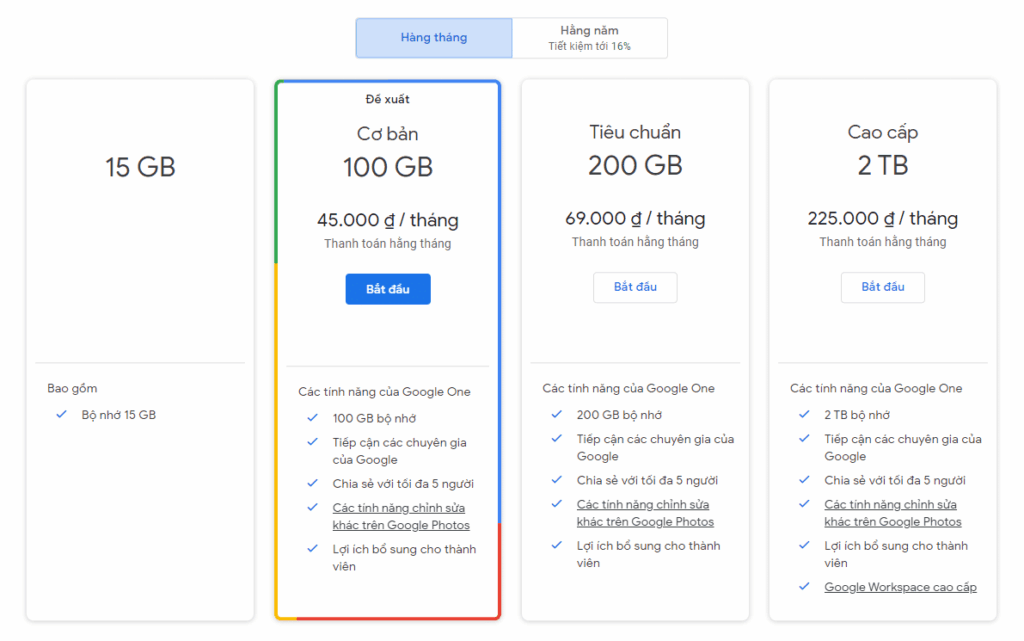Click the 225.000 ₫ / tháng price
1024x641 pixels.
[883, 218]
